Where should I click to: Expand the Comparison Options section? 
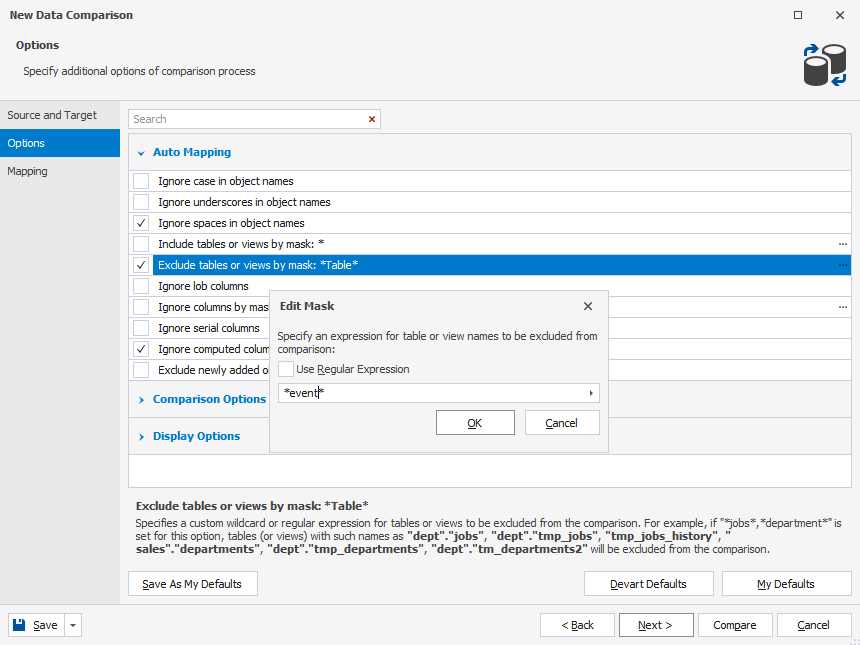coord(142,400)
